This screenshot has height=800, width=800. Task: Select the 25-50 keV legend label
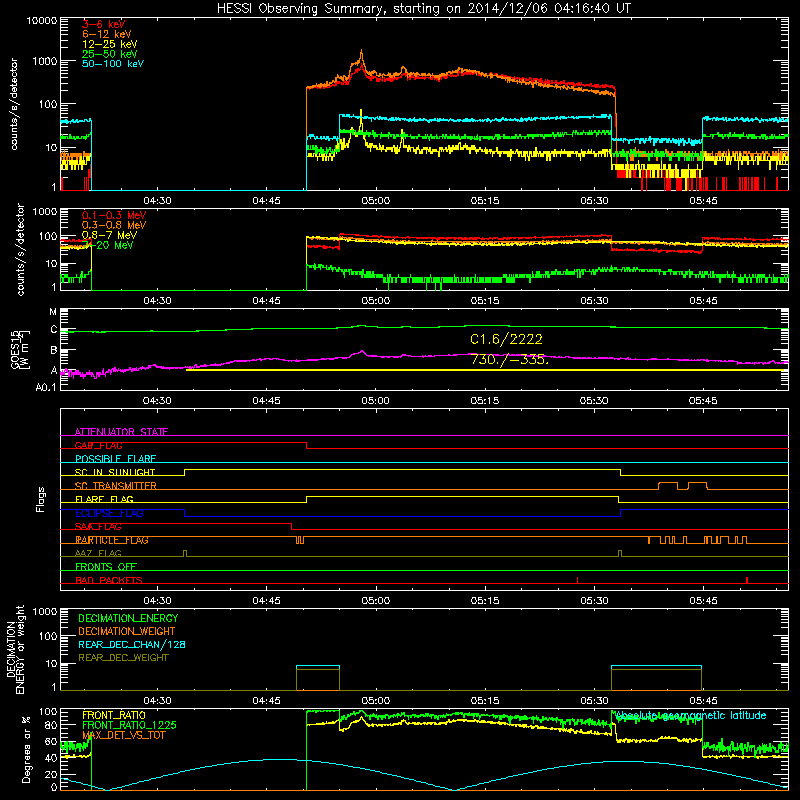click(x=110, y=54)
